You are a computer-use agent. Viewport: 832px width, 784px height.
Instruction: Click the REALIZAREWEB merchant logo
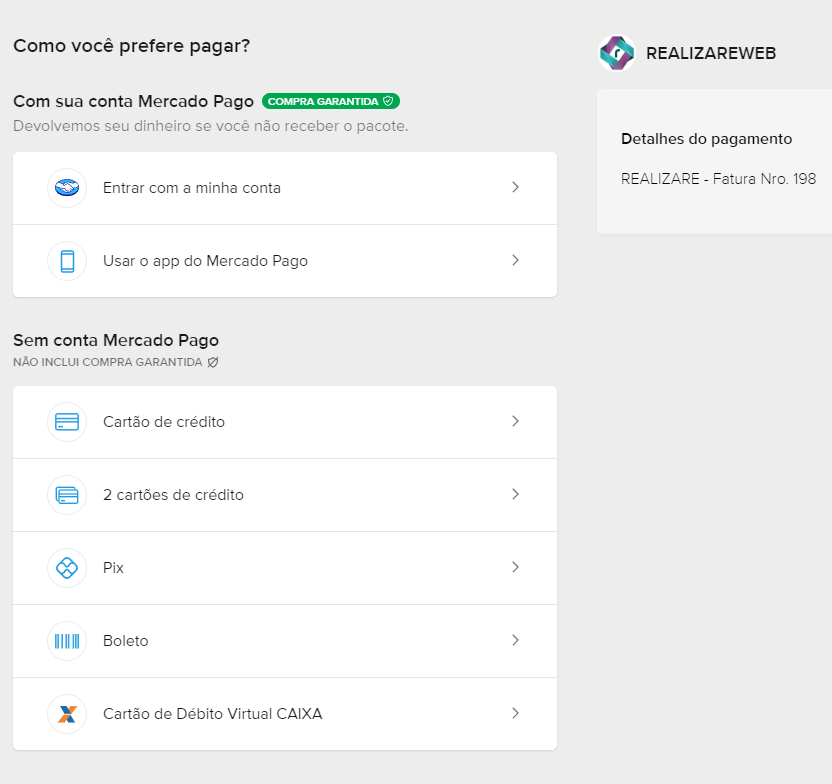coord(617,53)
